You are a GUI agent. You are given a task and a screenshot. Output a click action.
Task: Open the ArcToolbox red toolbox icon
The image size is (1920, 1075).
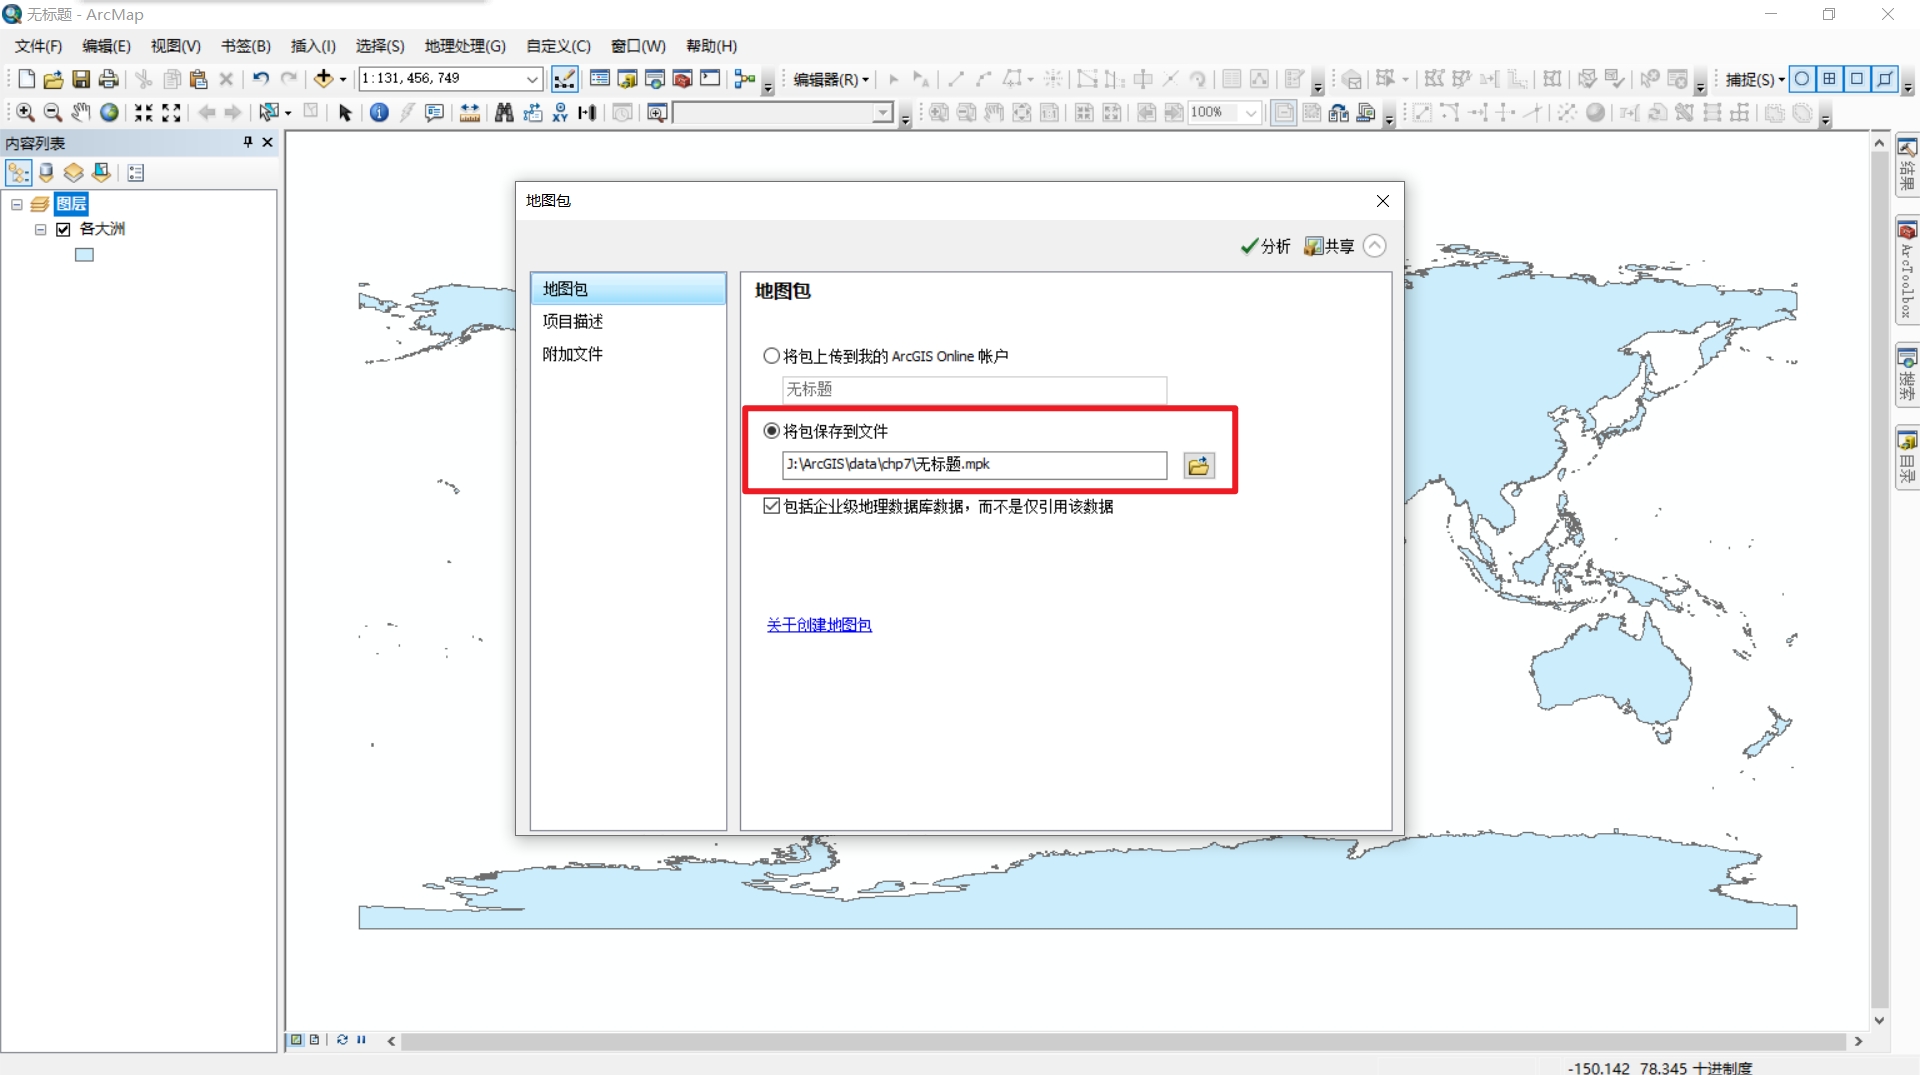tap(683, 79)
